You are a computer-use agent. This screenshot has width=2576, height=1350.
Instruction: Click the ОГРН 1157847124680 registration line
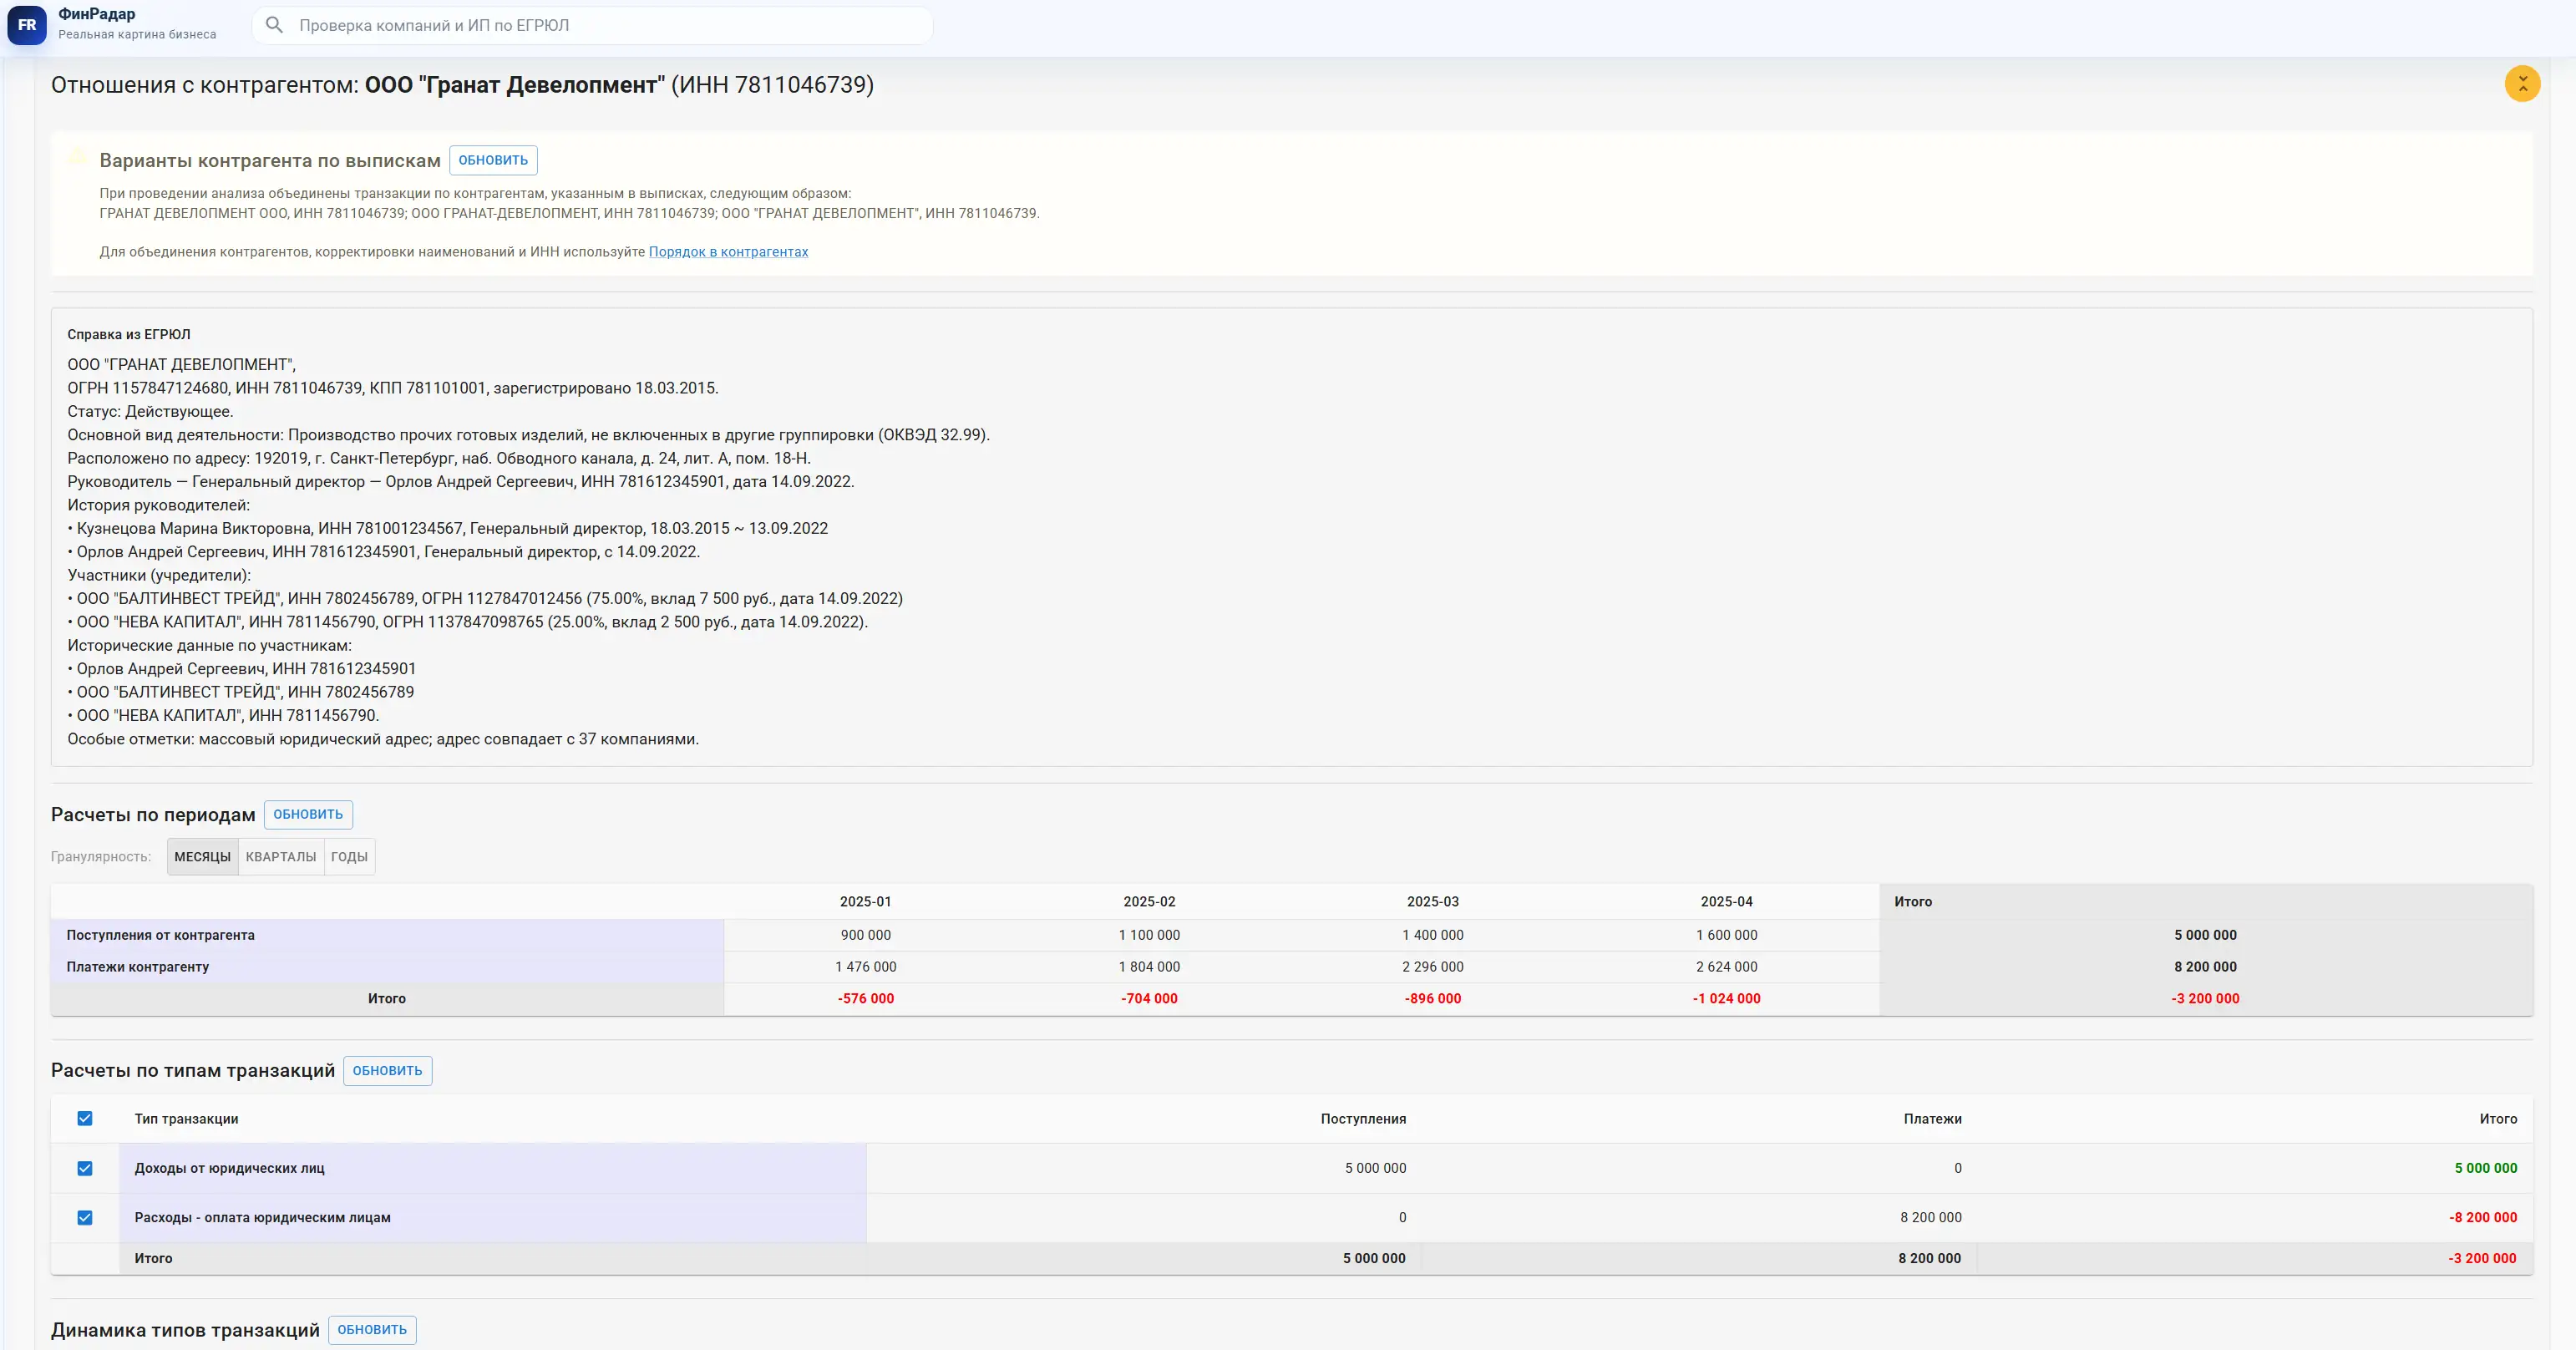pyautogui.click(x=393, y=388)
